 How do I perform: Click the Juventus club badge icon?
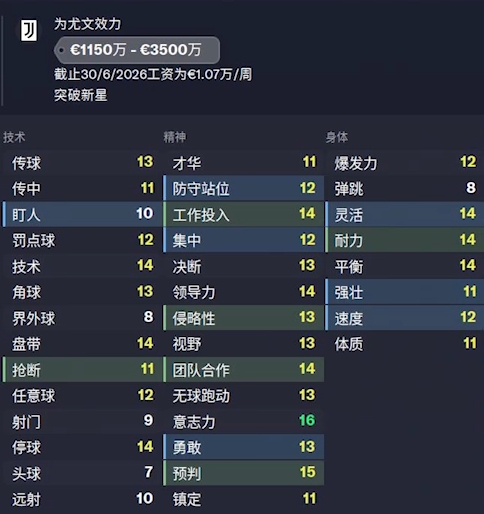coord(29,31)
